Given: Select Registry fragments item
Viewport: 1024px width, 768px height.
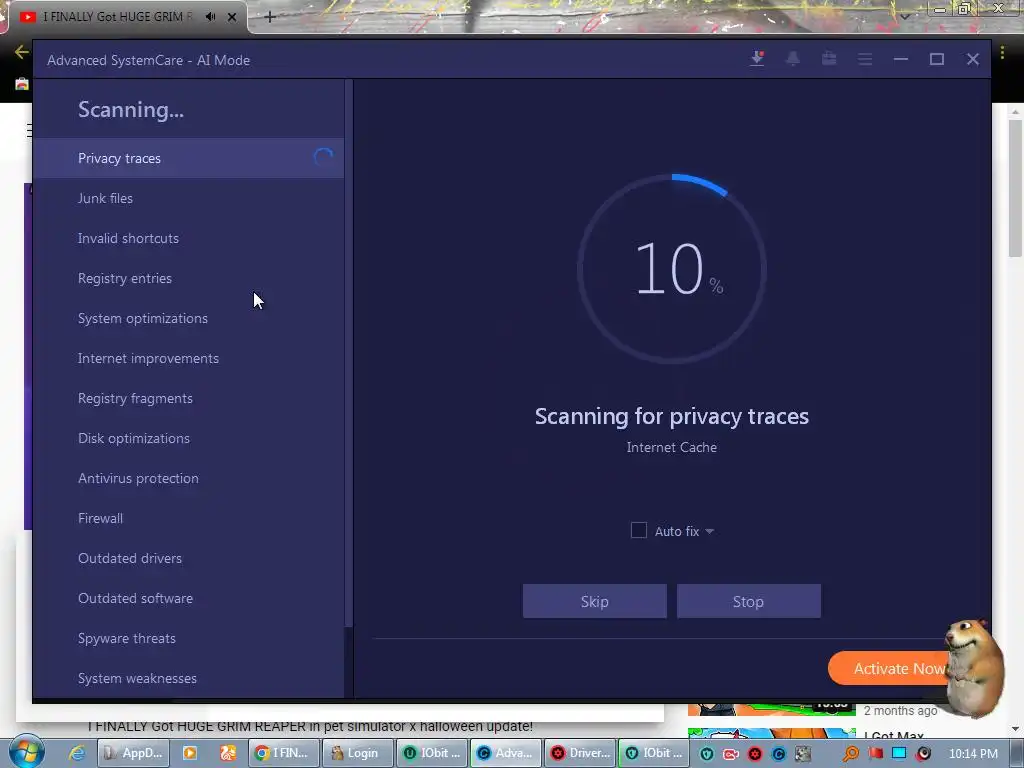Looking at the screenshot, I should coord(188,398).
